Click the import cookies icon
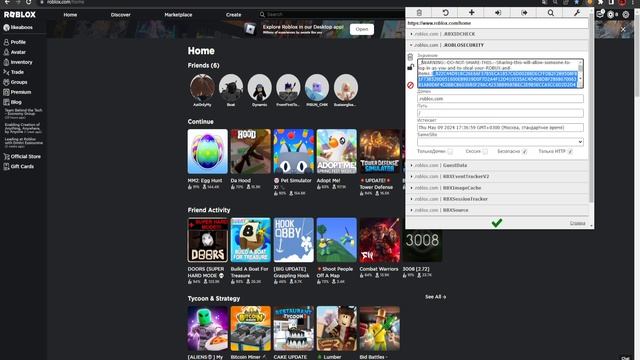 [x=498, y=13]
